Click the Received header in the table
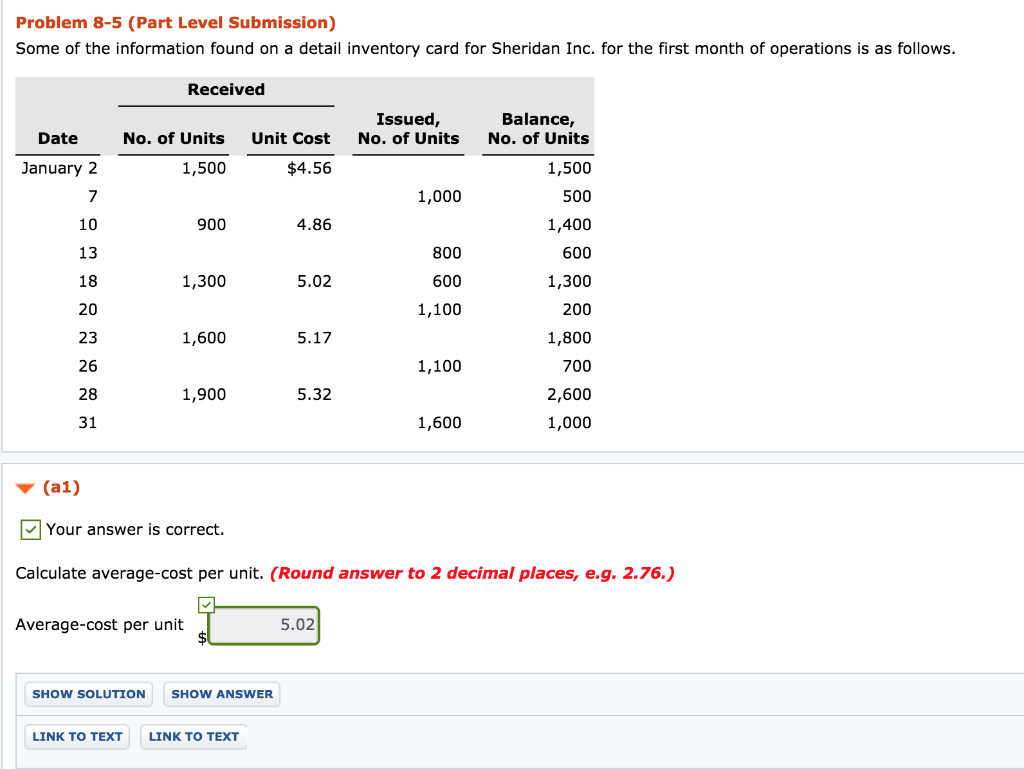 (226, 89)
